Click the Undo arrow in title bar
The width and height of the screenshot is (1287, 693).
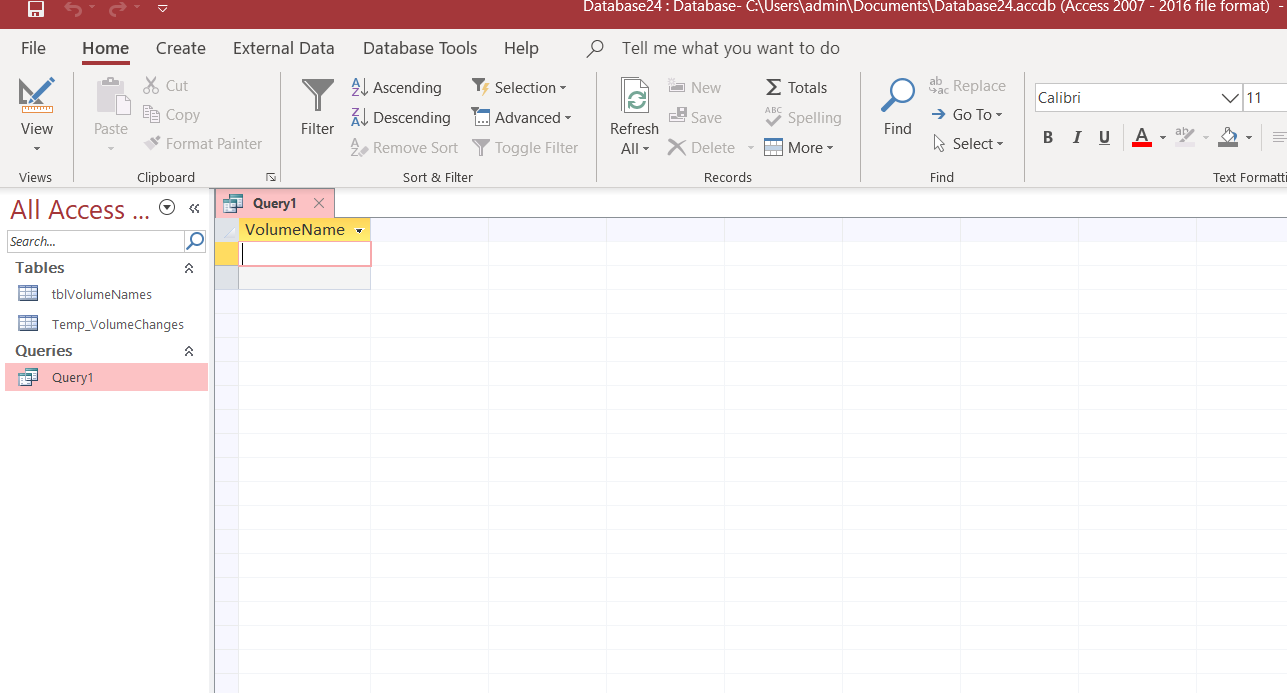click(x=73, y=9)
